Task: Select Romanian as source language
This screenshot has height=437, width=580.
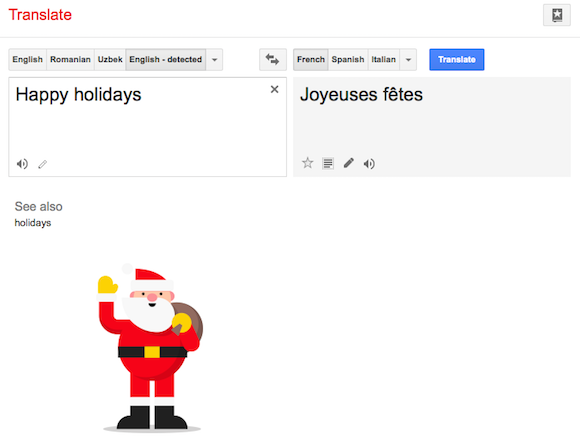Action: point(70,60)
